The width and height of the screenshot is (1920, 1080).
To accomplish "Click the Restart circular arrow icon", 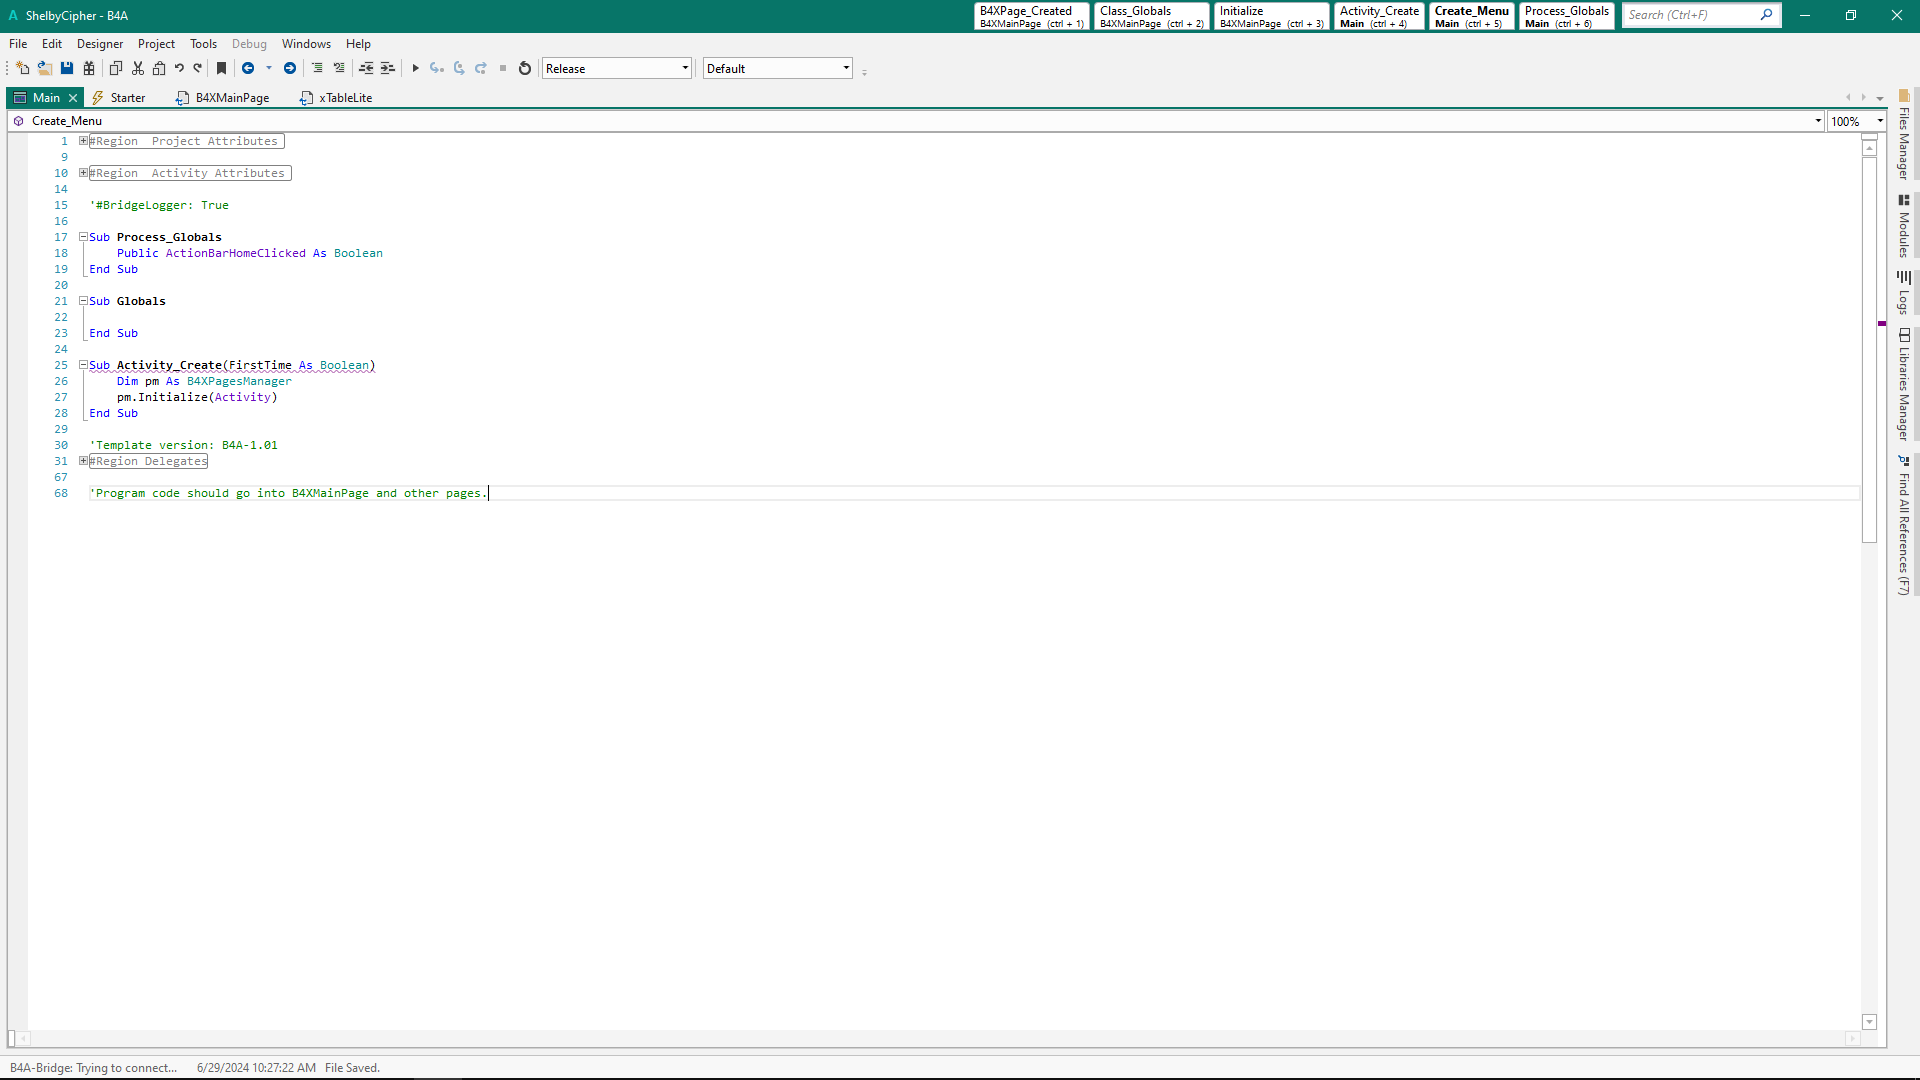I will point(525,68).
